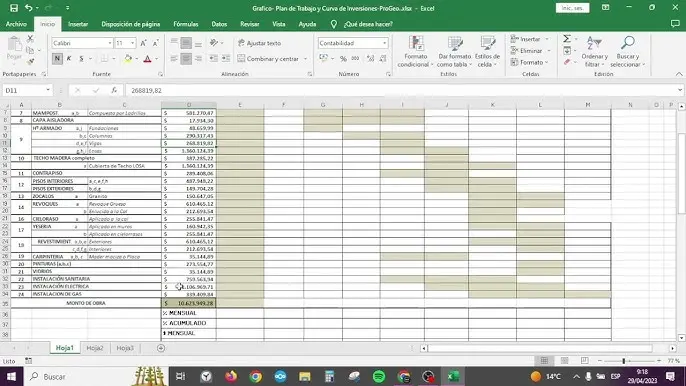
Task: Click the borders icon in Fuente group
Action: [105, 58]
